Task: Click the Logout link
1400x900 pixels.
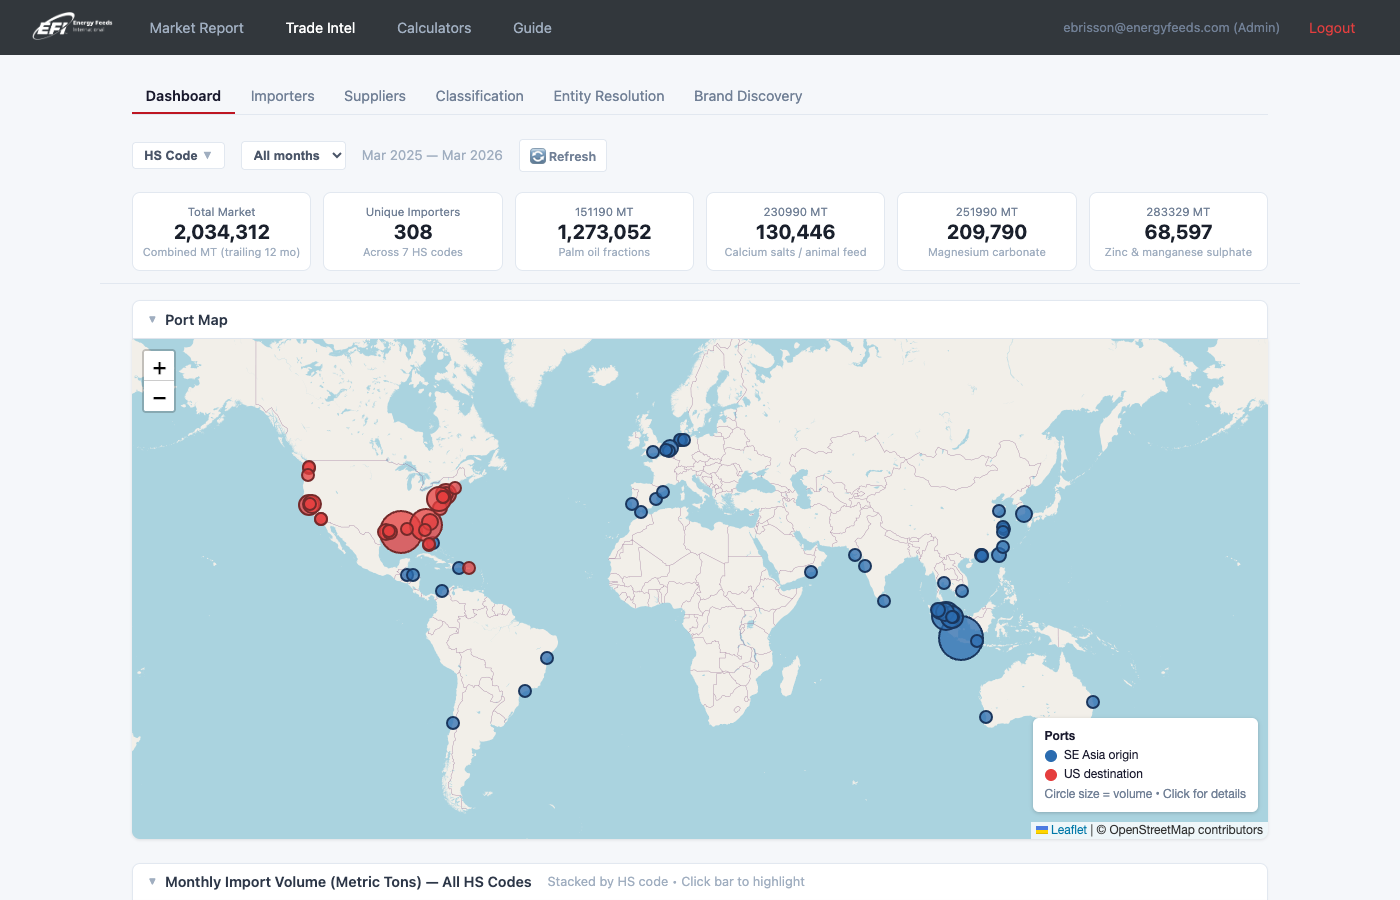Action: [x=1332, y=27]
